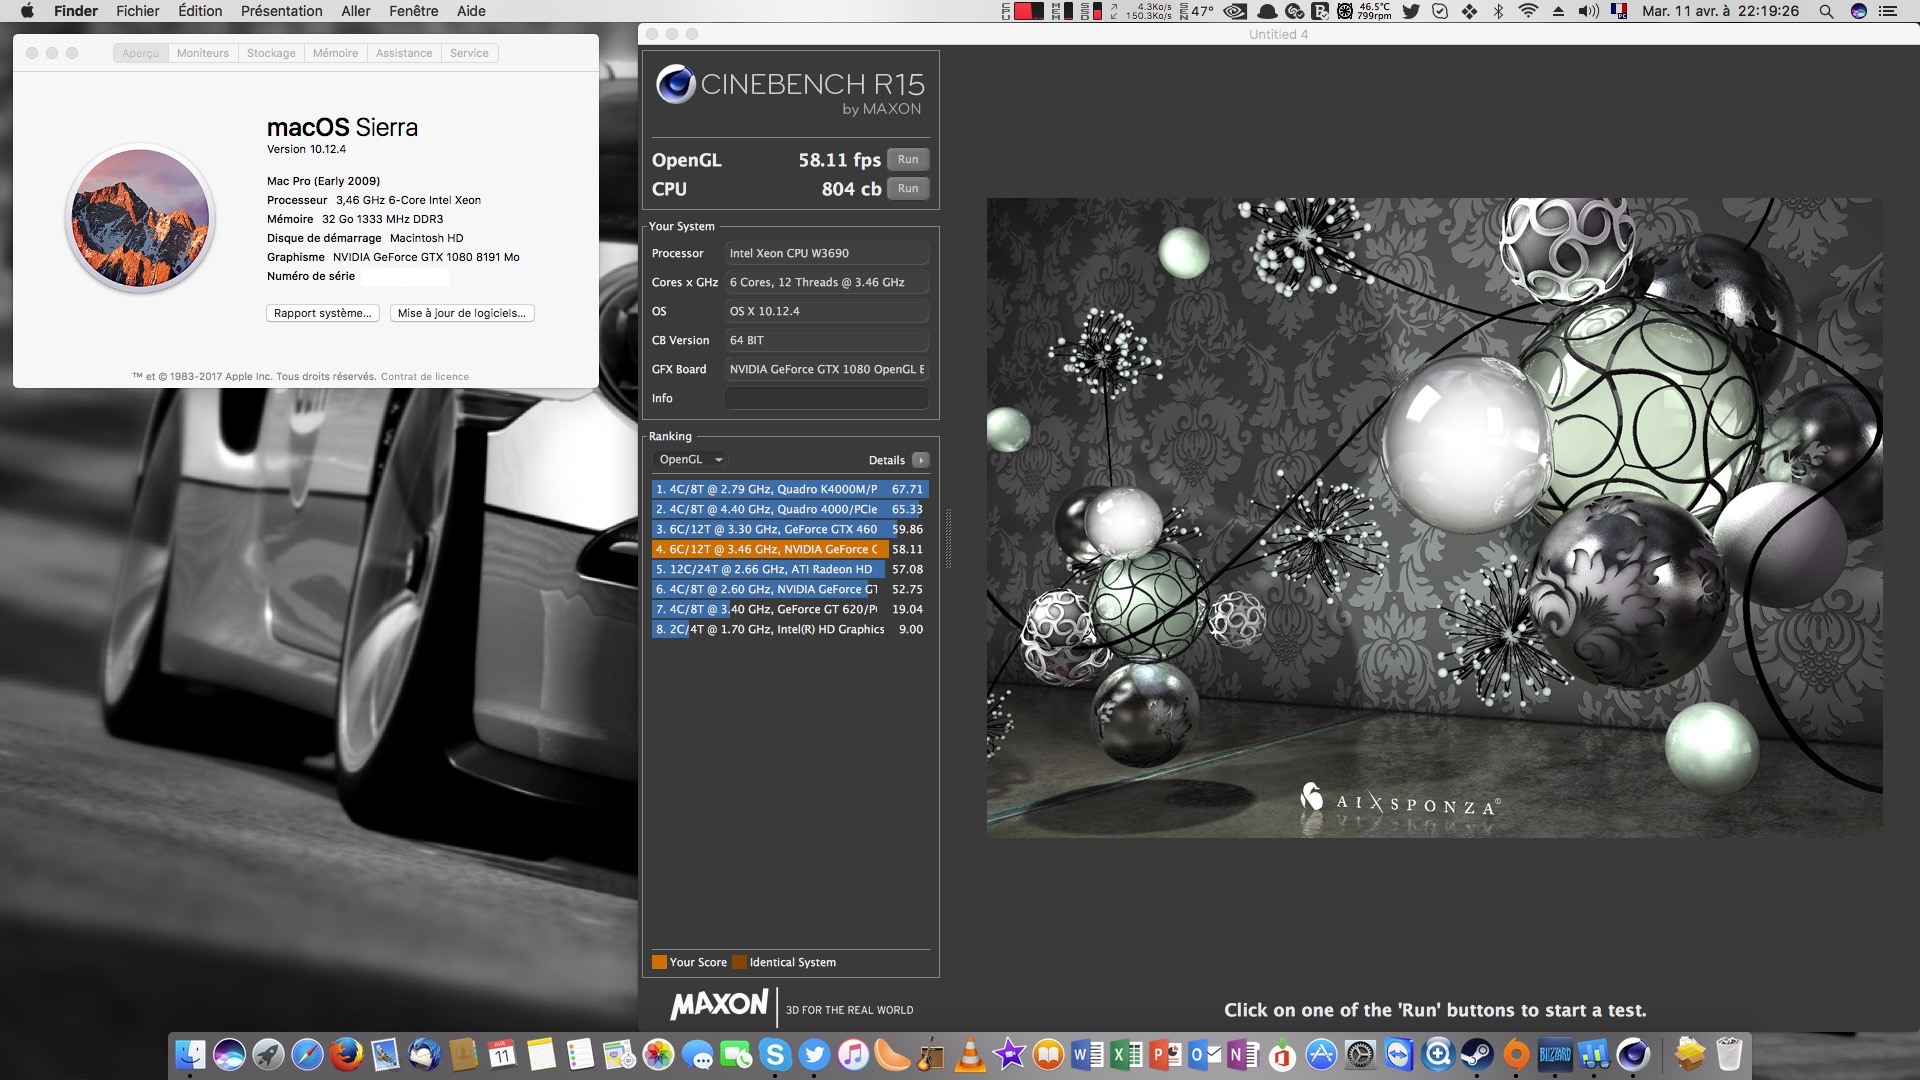Switch to Moniteurs tab in About window
Viewport: 1920px width, 1080px height.
203,53
